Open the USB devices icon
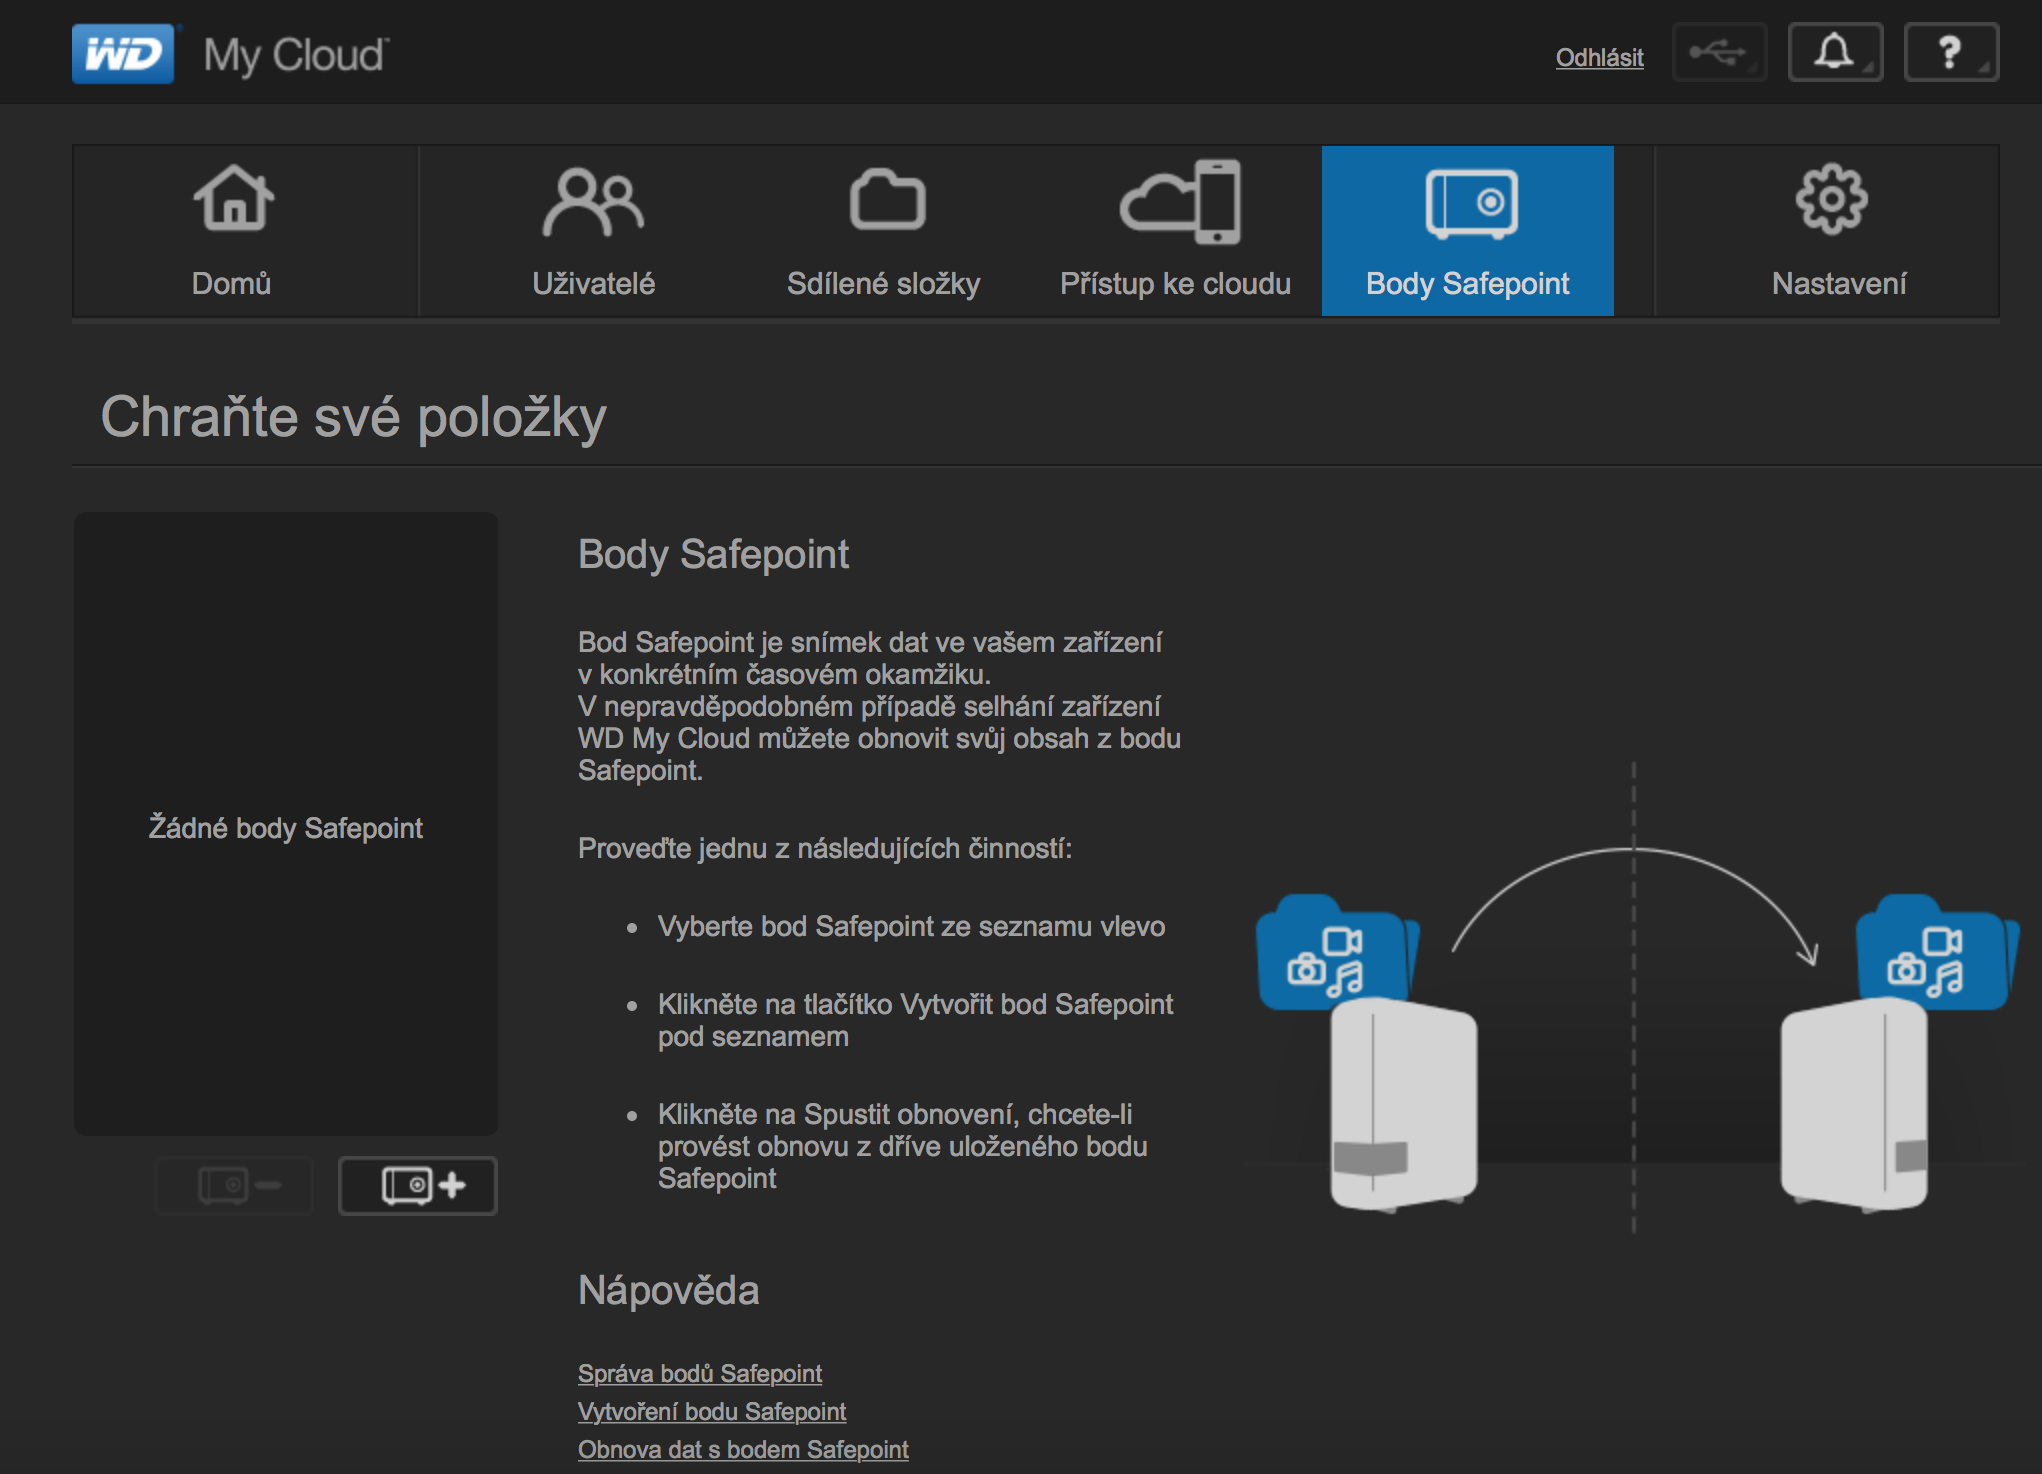Image resolution: width=2042 pixels, height=1474 pixels. (x=1719, y=53)
